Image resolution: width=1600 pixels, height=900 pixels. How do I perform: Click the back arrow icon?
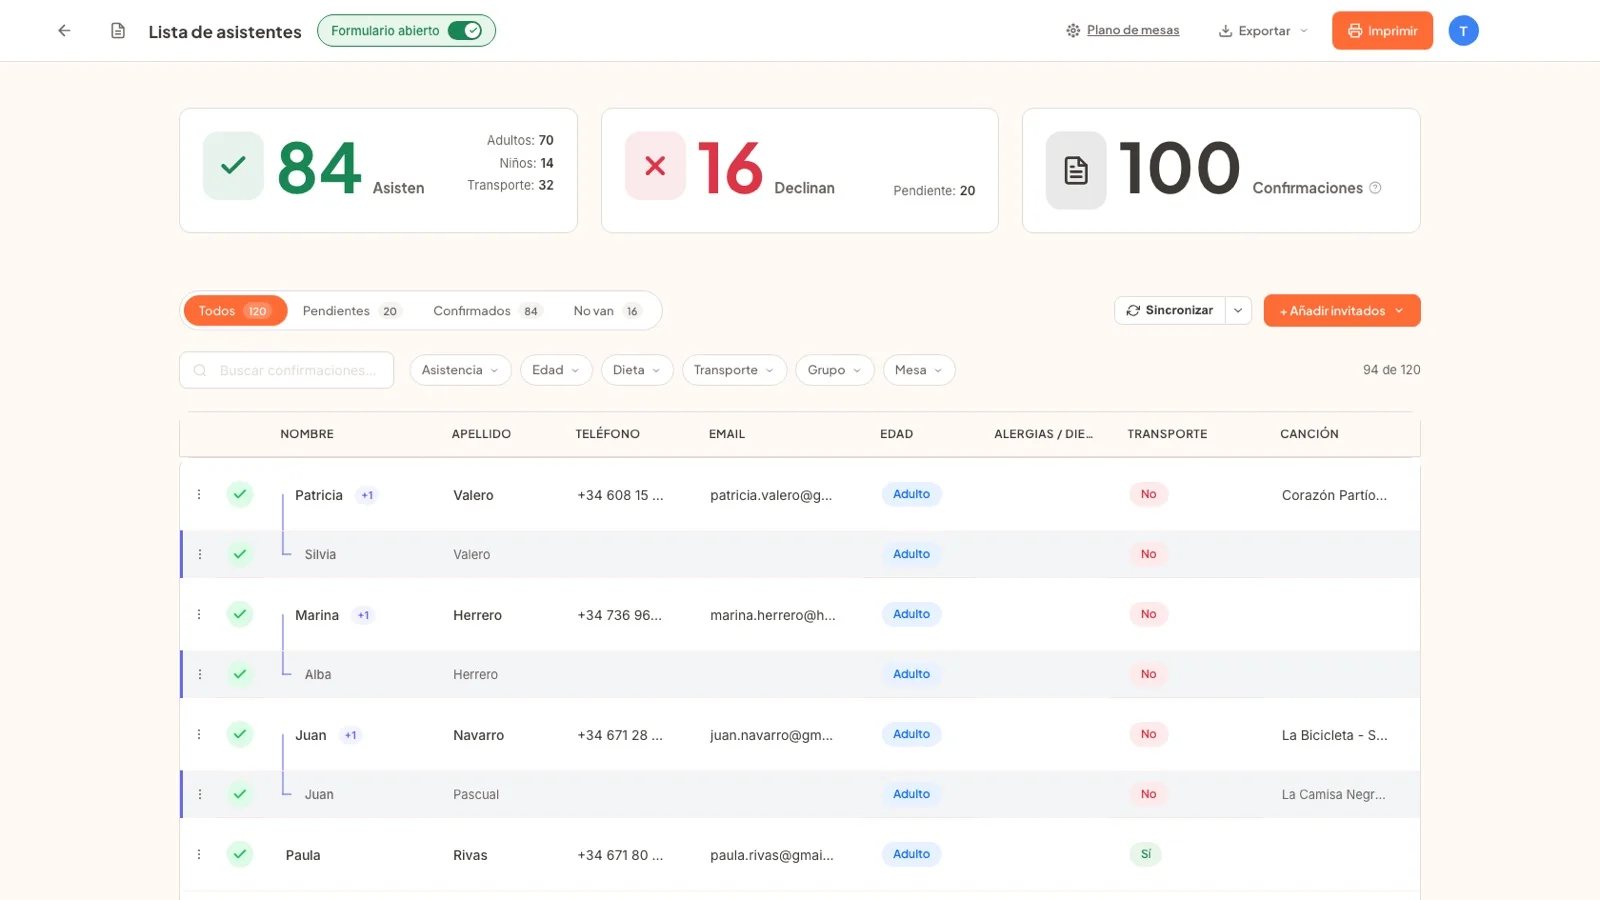point(64,31)
